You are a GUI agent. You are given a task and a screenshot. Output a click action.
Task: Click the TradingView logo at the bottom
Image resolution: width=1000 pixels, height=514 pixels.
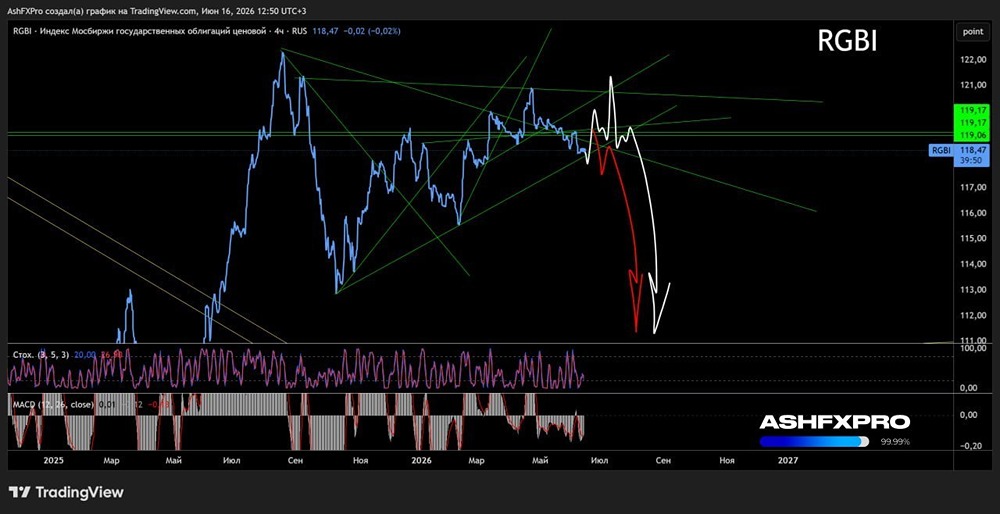66,492
